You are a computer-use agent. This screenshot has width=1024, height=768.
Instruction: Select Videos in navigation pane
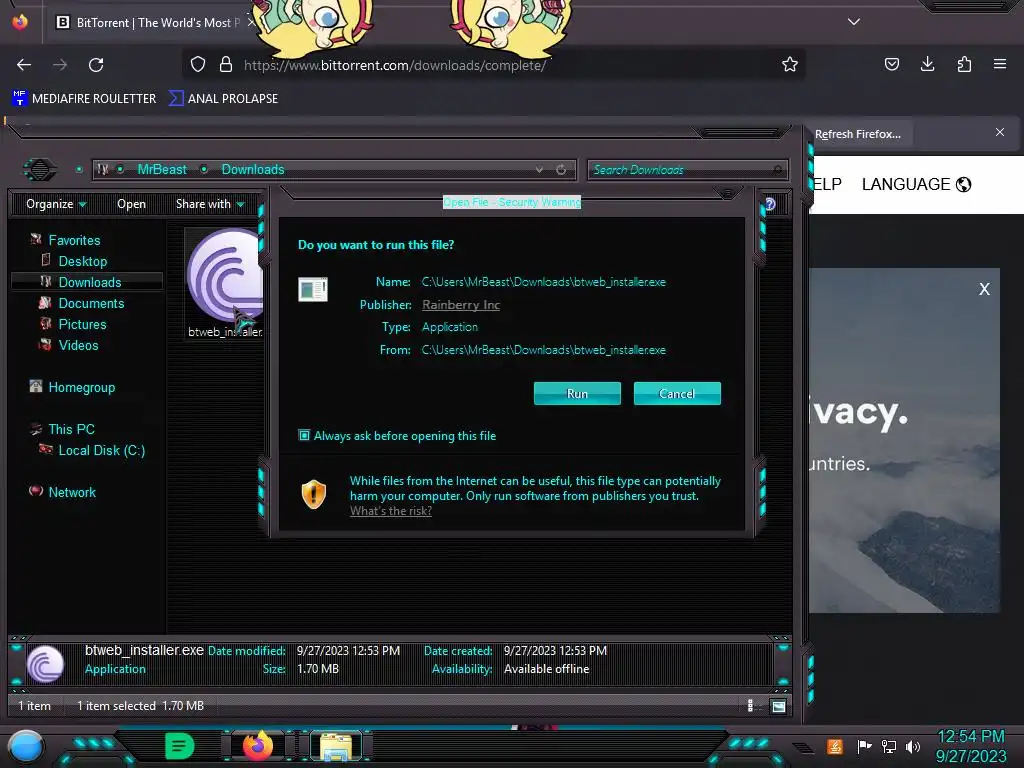(x=69, y=345)
